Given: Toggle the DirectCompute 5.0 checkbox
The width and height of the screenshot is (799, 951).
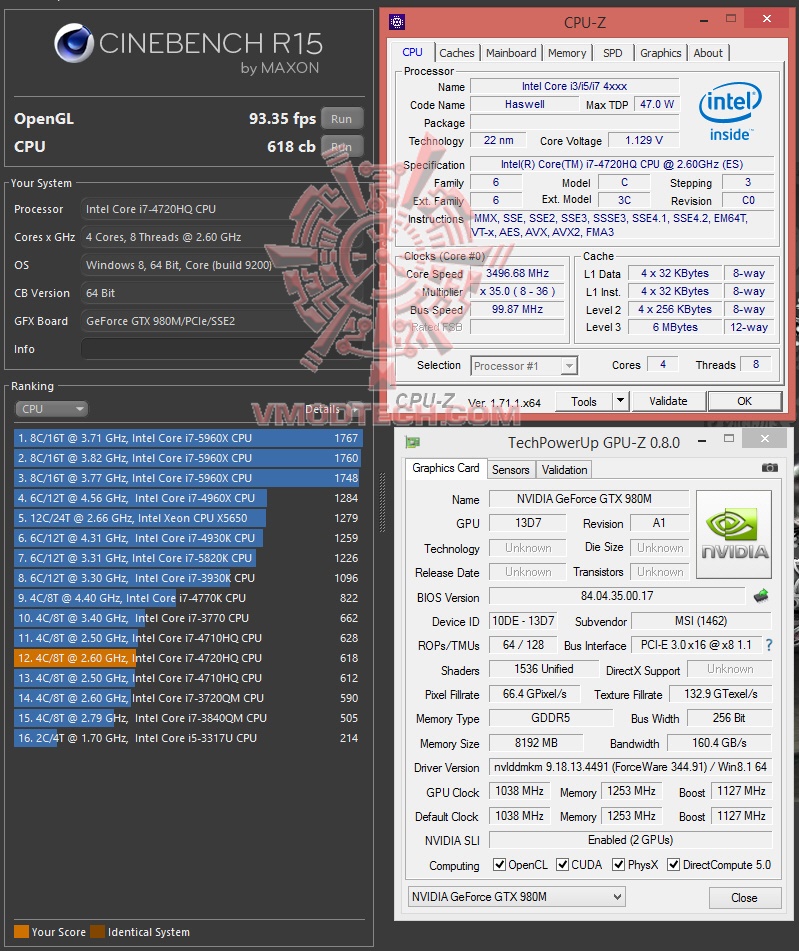Looking at the screenshot, I should pos(673,864).
